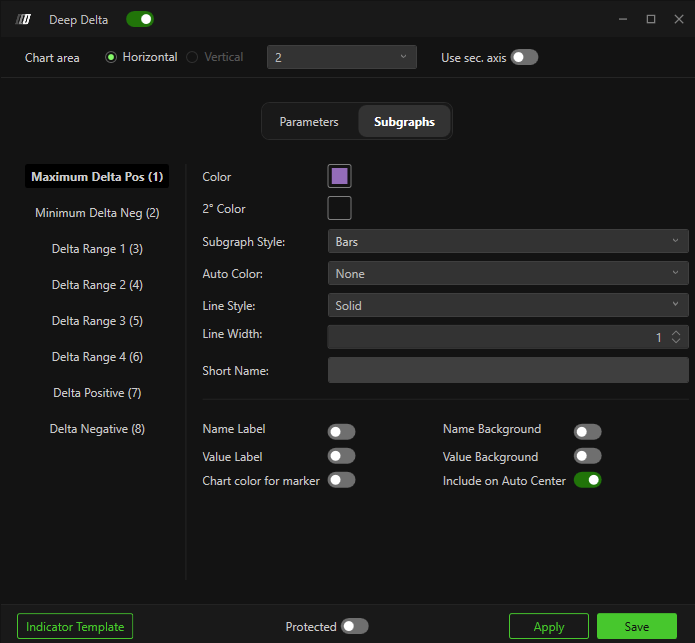
Task: Open the 2° Color swatch picker
Action: (x=339, y=209)
